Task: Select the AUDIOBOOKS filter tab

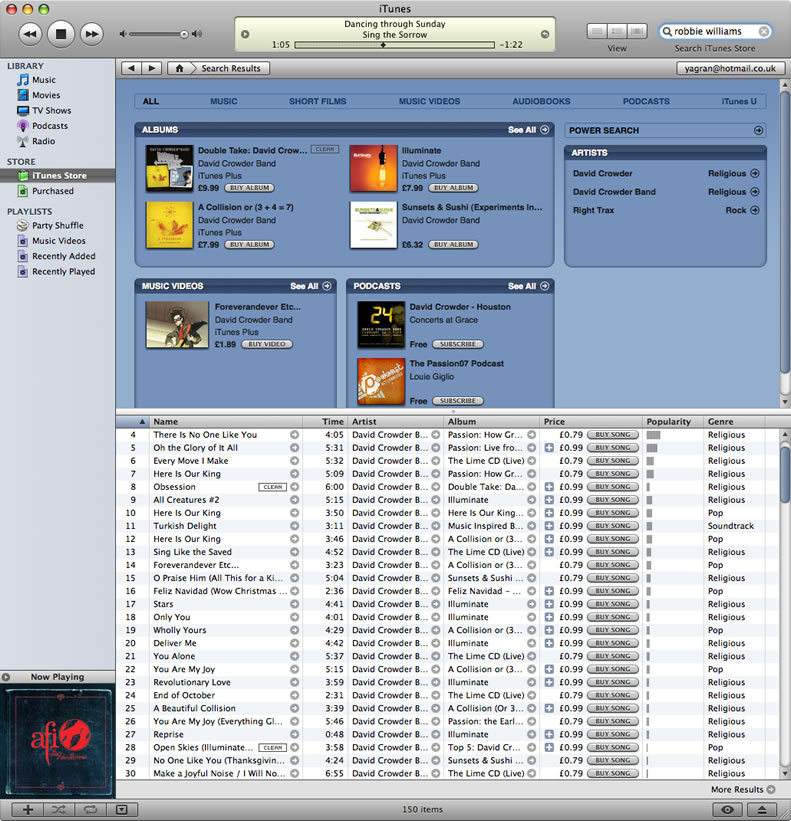Action: coord(541,101)
